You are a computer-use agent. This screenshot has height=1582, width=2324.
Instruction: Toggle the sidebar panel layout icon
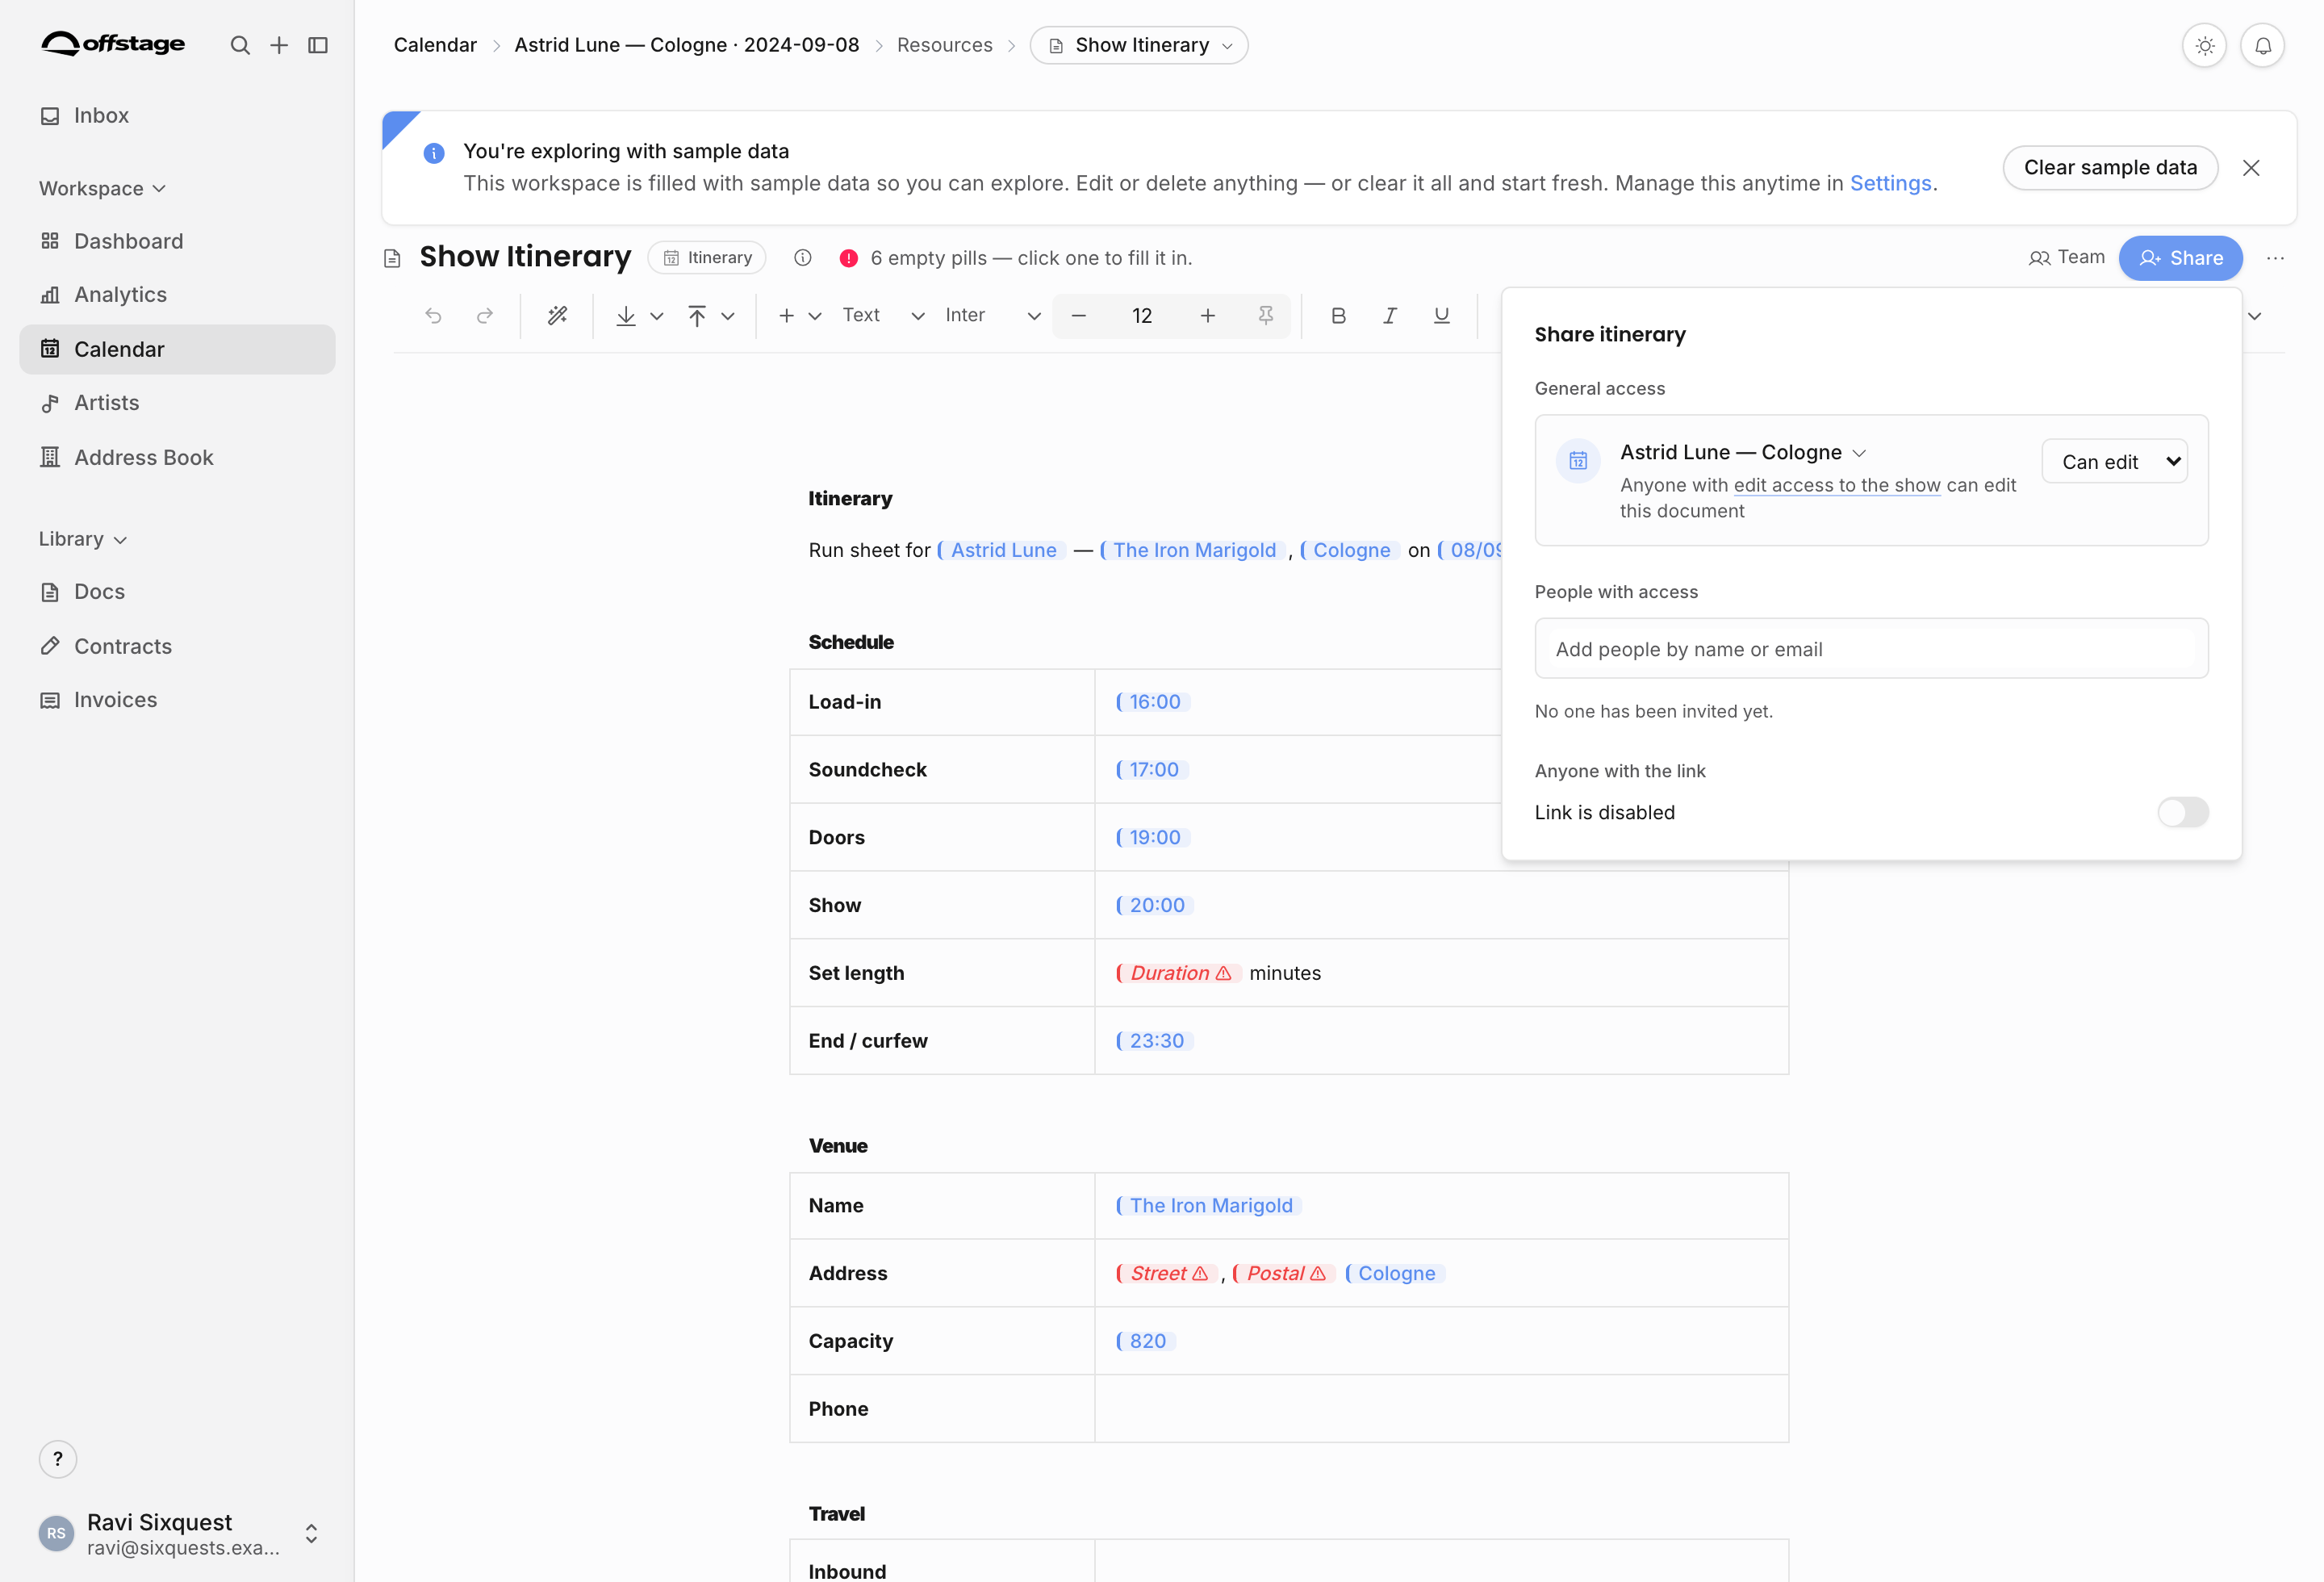[318, 45]
